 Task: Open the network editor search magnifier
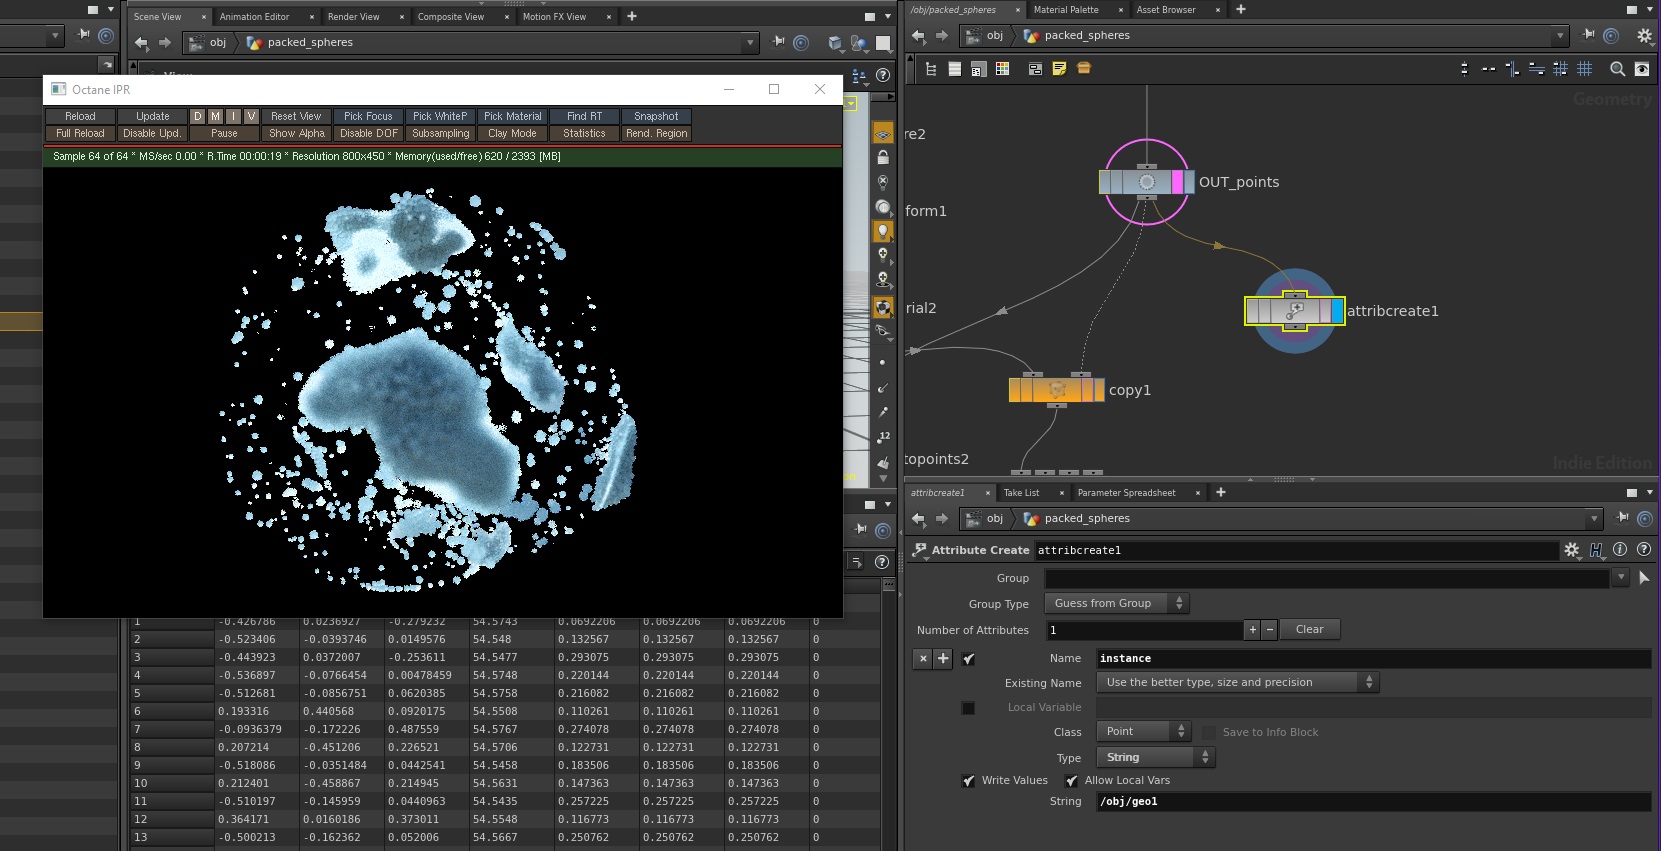[1617, 69]
